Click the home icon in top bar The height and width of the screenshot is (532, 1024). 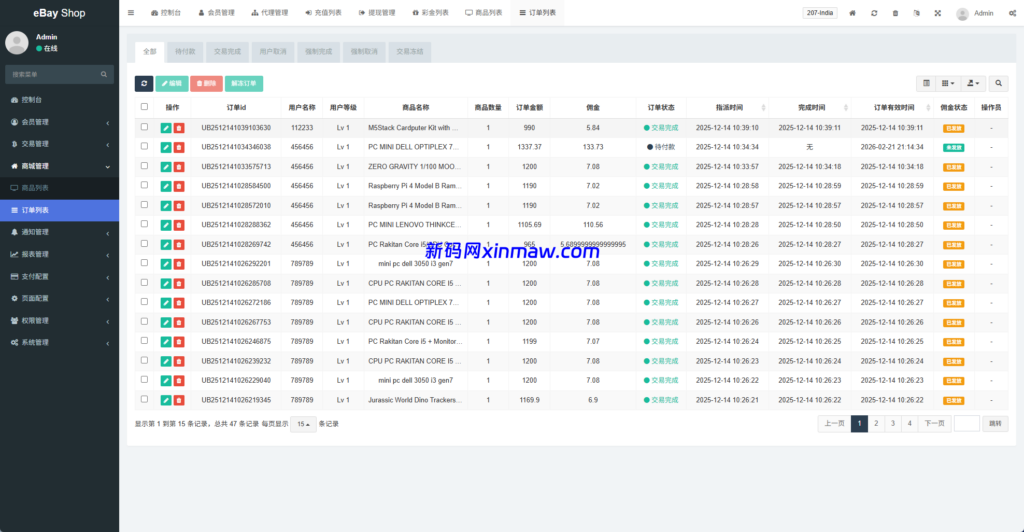tap(852, 13)
